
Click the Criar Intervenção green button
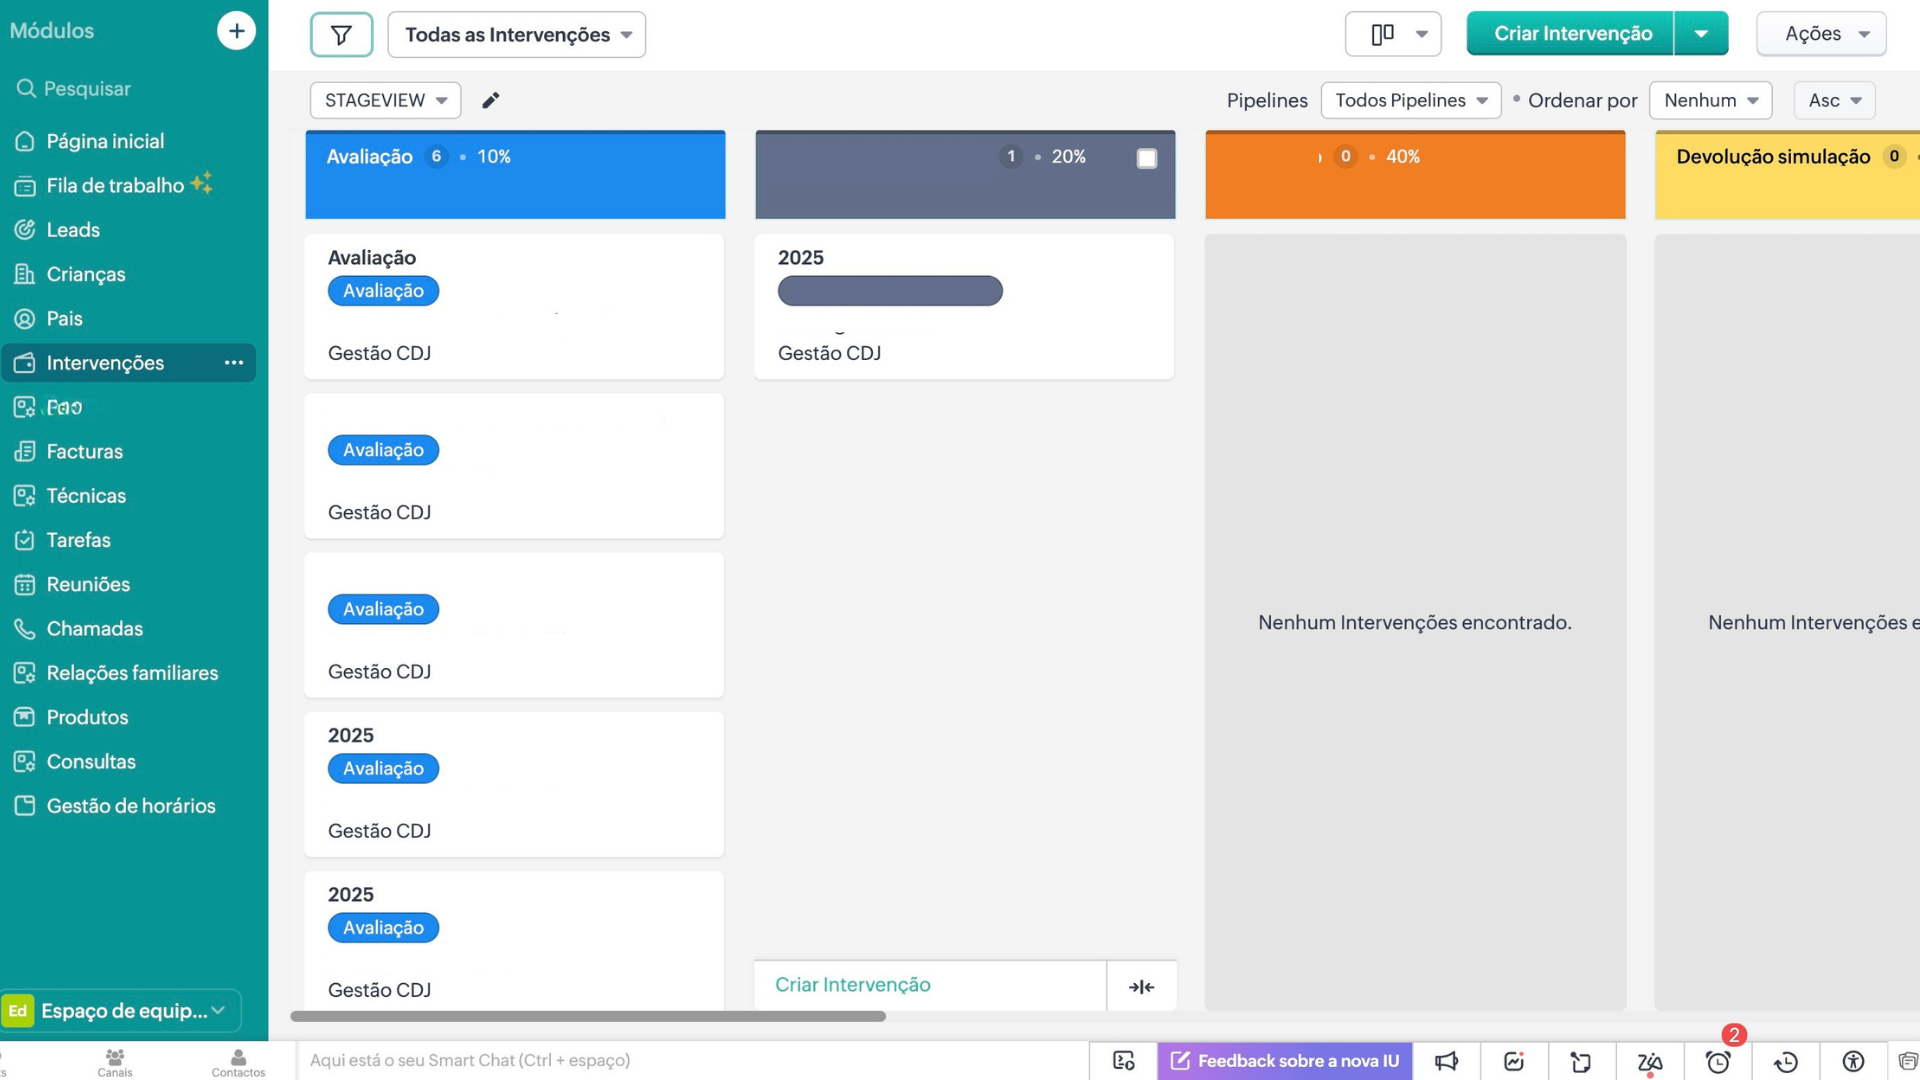point(1571,34)
